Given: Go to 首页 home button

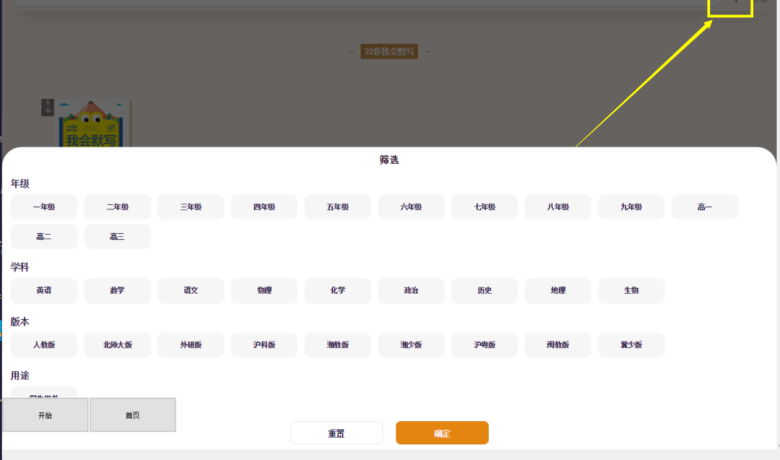Looking at the screenshot, I should (133, 415).
